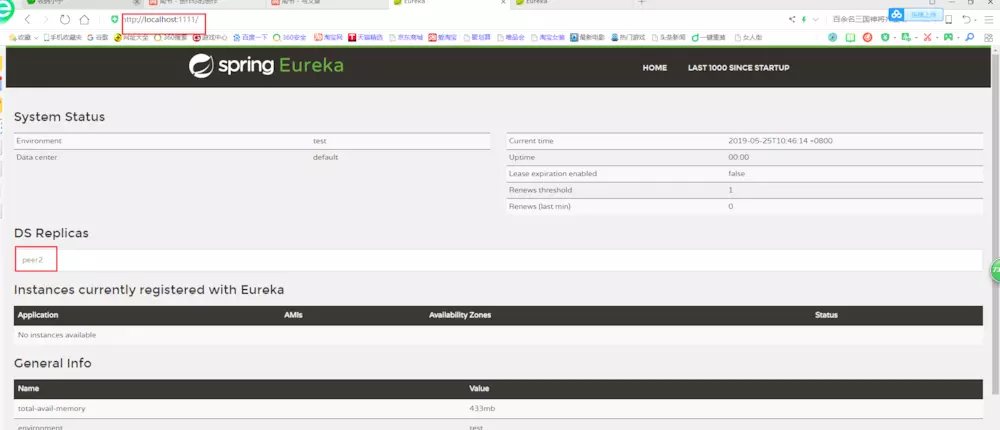The image size is (1000, 430).
Task: Click the Spring Eureka logo
Action: point(266,66)
